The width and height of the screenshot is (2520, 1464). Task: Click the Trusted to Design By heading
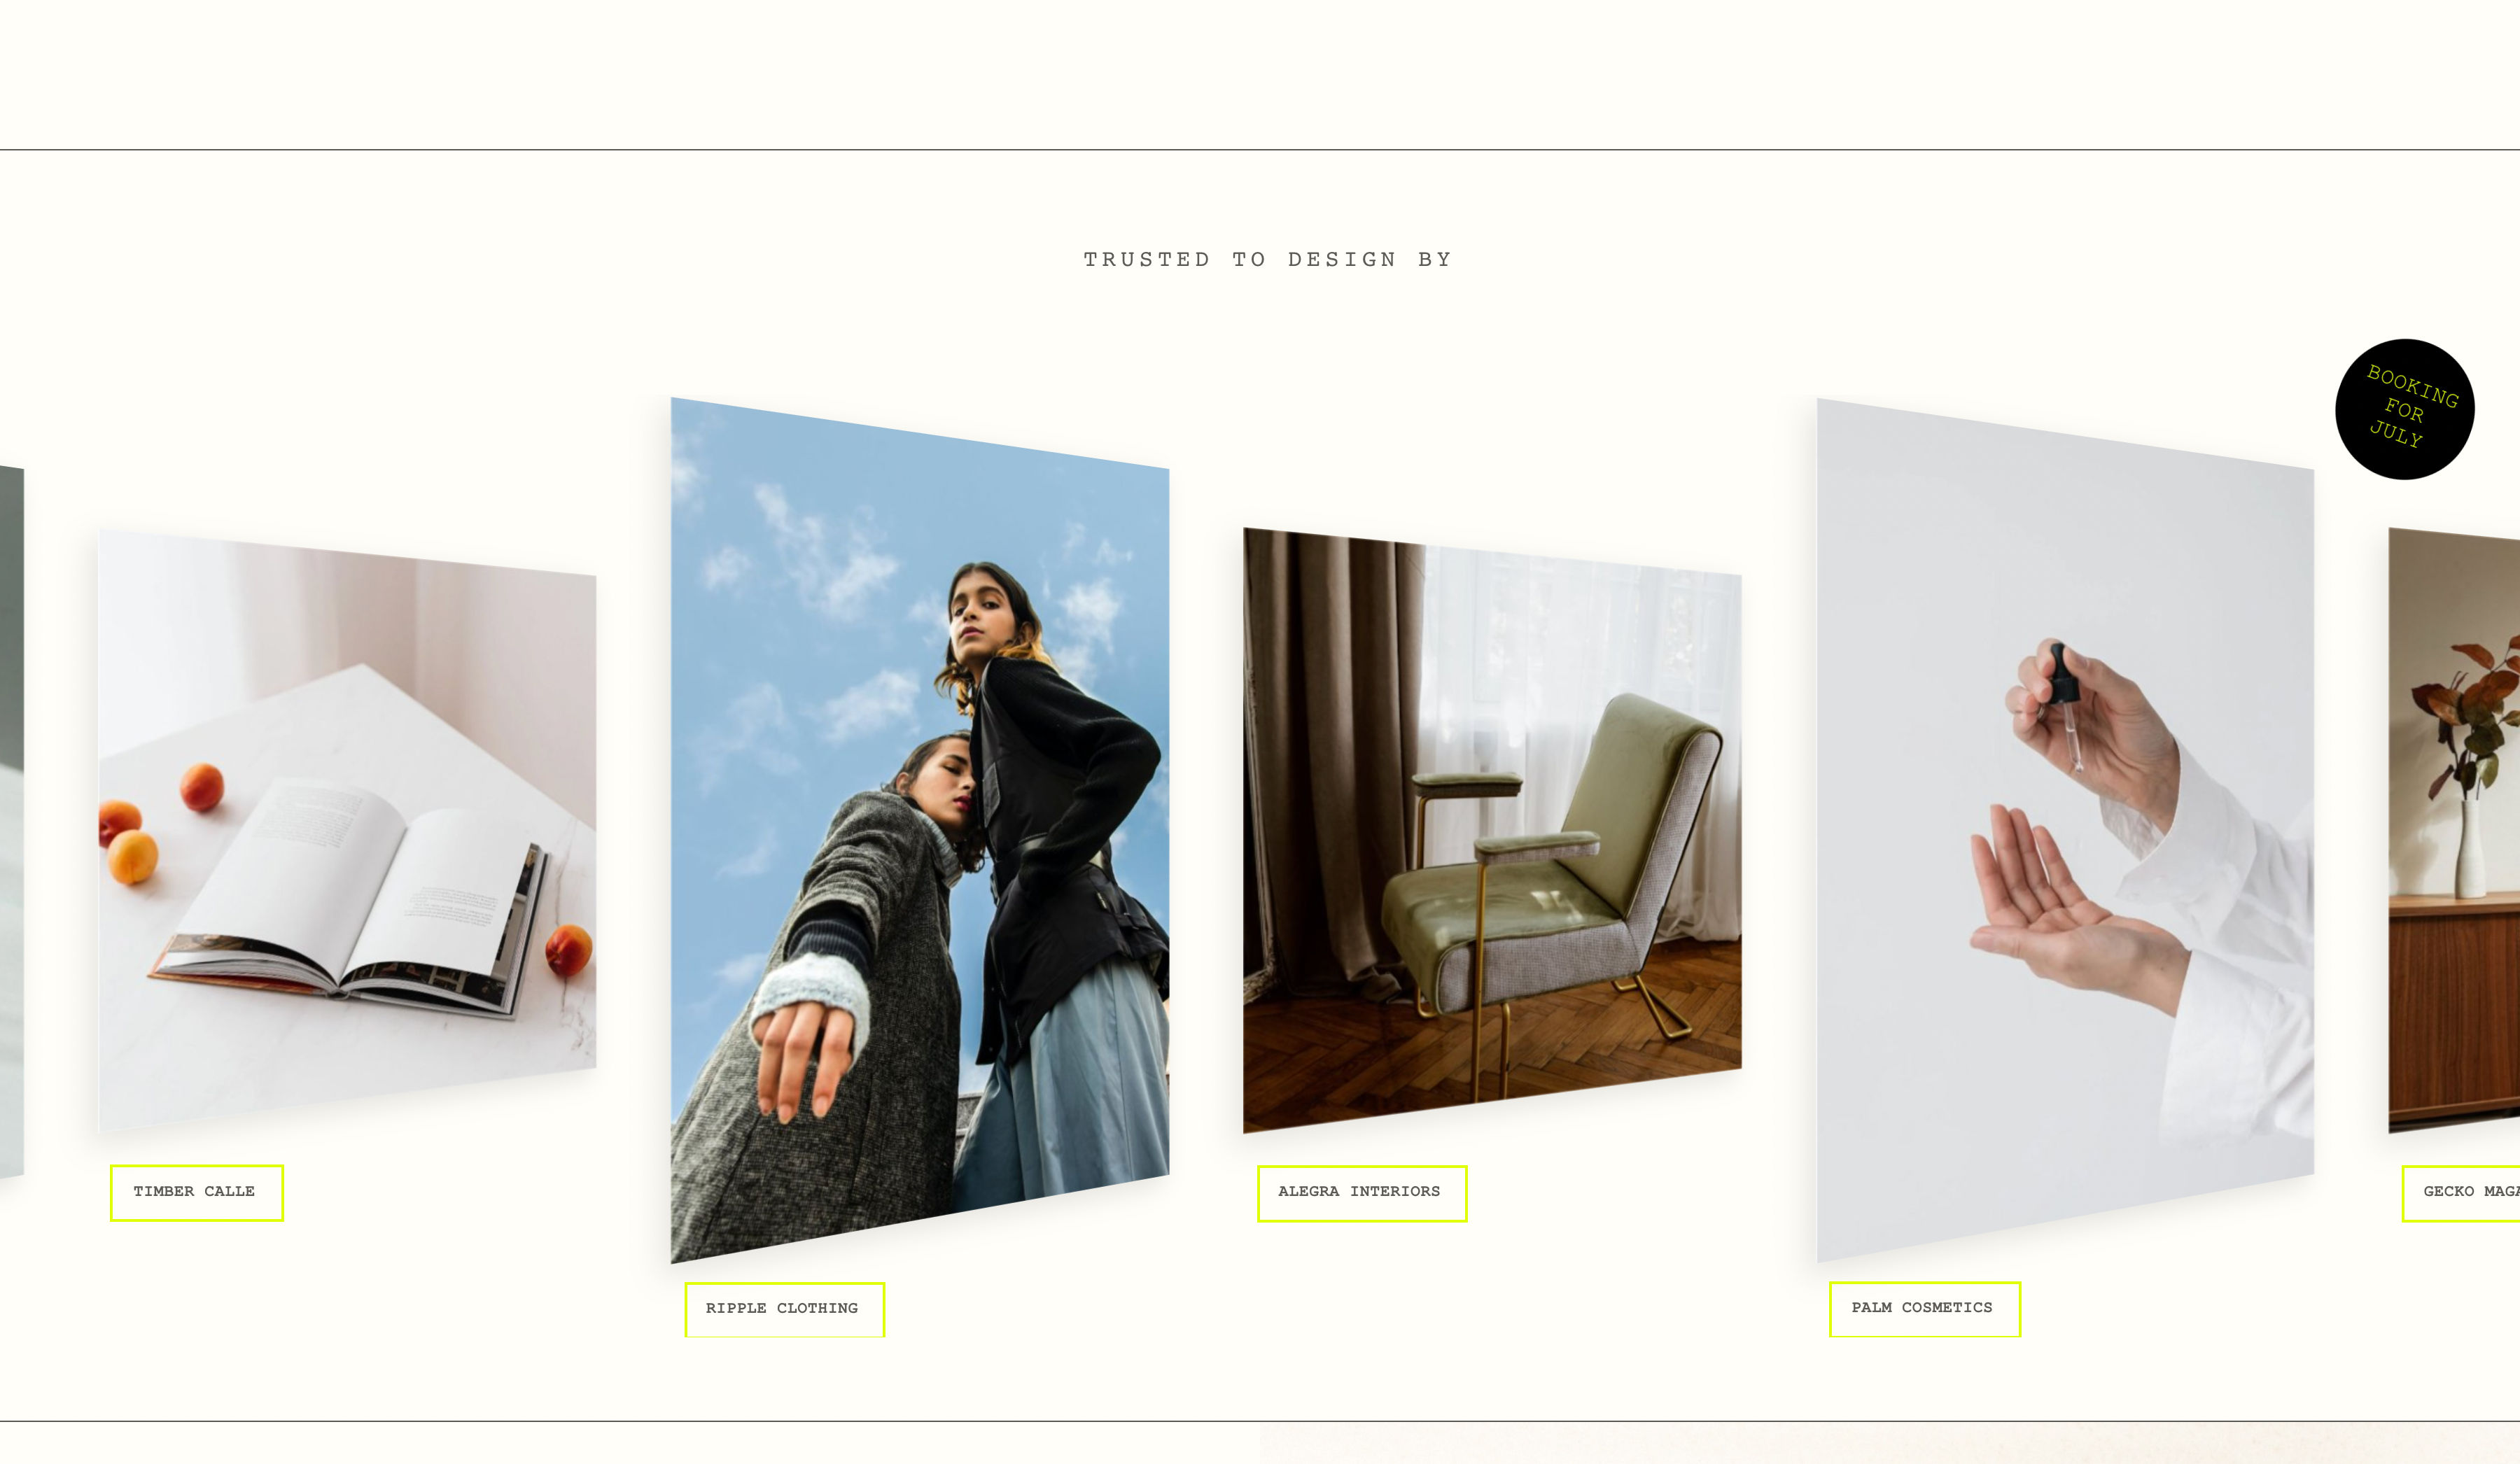point(1267,260)
